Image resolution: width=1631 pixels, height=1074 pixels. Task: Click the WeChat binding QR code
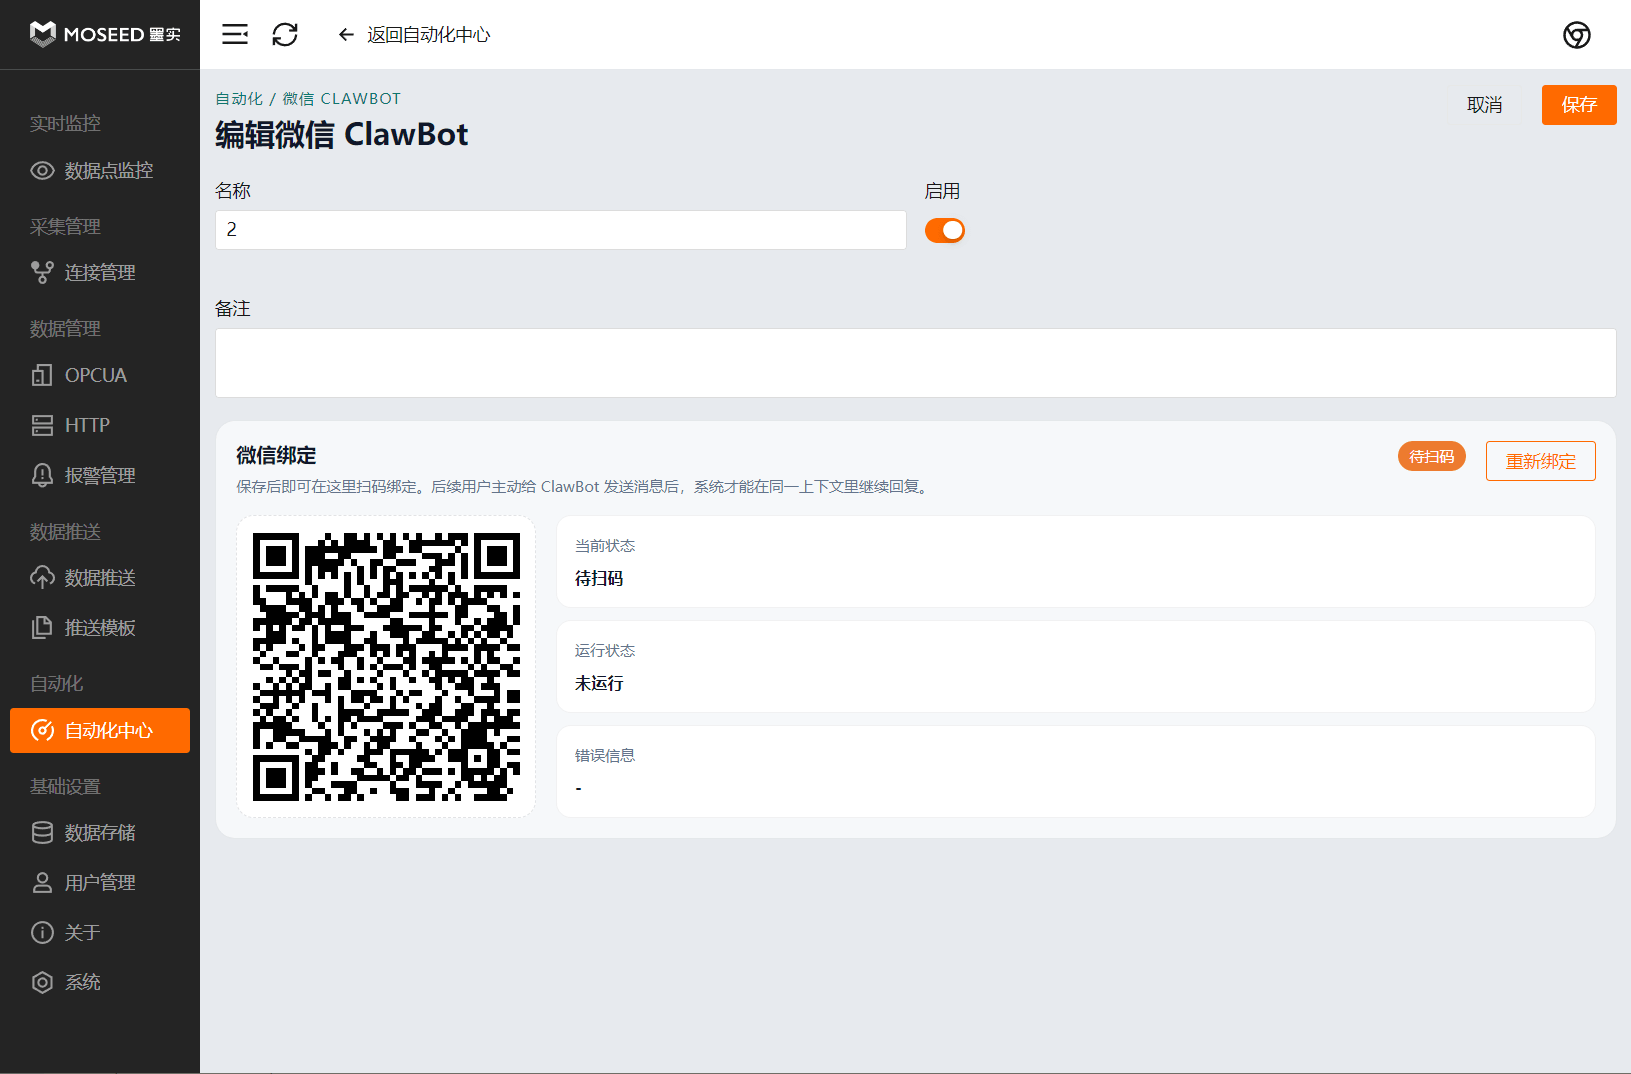point(386,667)
